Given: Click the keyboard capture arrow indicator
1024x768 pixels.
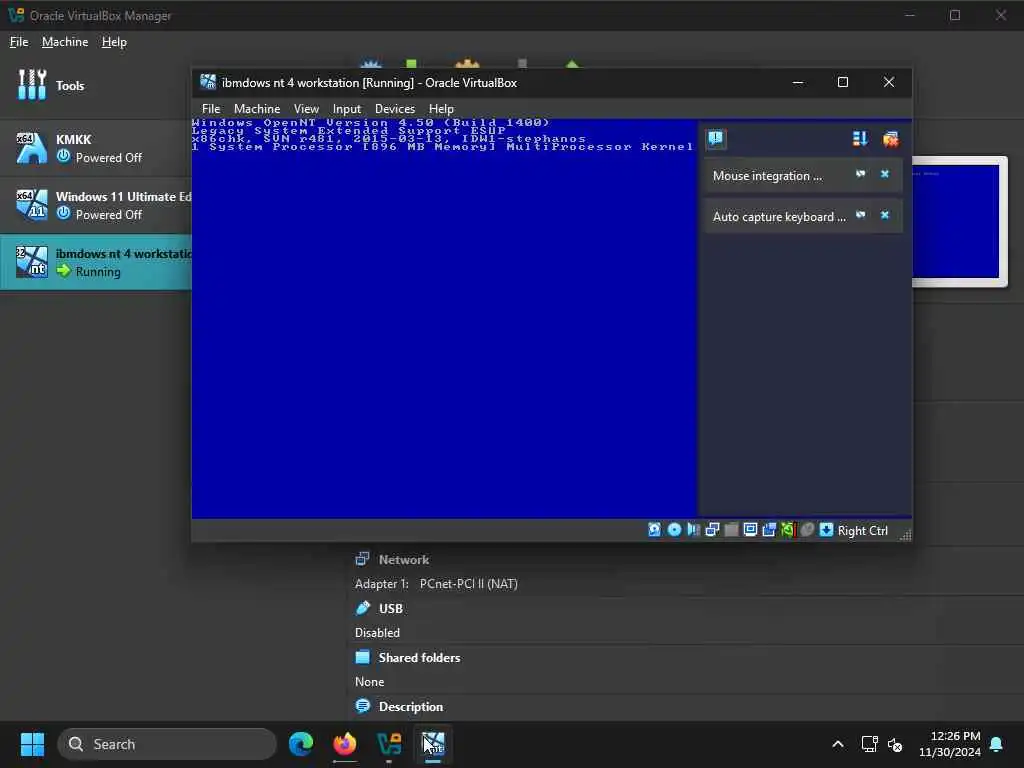Looking at the screenshot, I should click(x=826, y=530).
